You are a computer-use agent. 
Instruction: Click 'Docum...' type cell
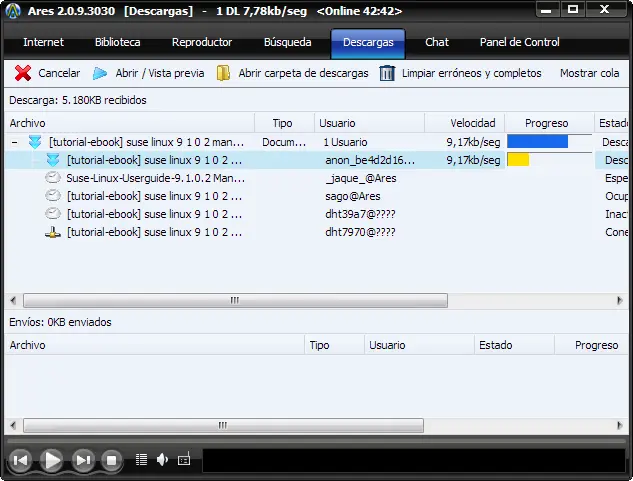(284, 142)
